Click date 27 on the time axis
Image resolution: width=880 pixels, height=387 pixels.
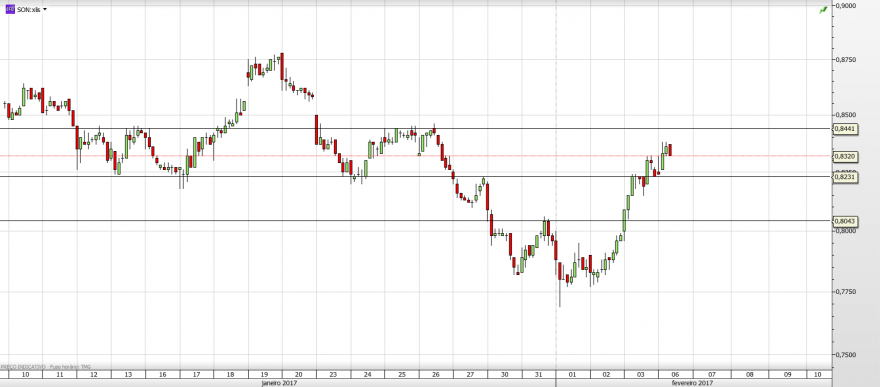click(x=470, y=374)
